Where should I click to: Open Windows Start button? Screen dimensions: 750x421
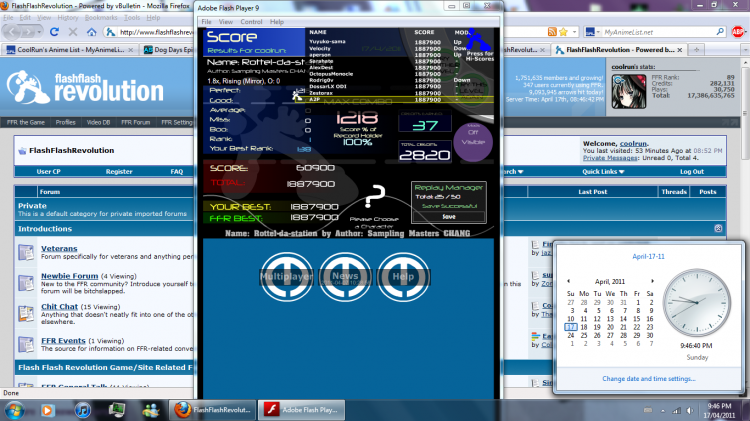pos(14,410)
